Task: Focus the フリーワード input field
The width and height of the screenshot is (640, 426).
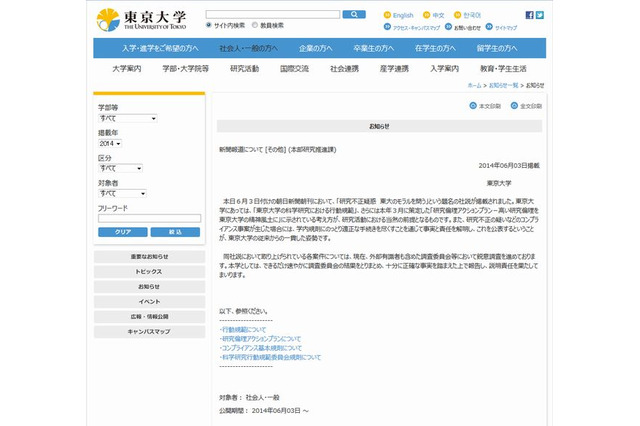Action: tap(149, 218)
